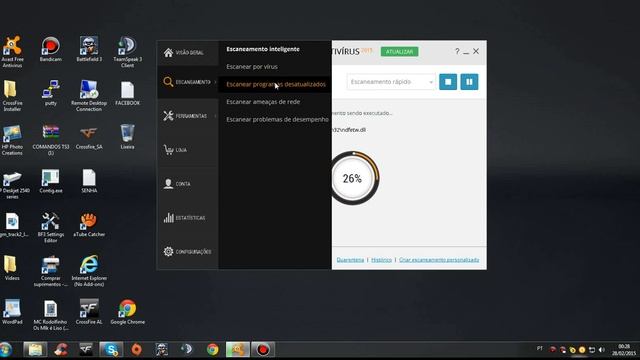This screenshot has width=640, height=360.
Task: Select TeamSpeak 3 Client desktop icon
Action: coord(127,52)
